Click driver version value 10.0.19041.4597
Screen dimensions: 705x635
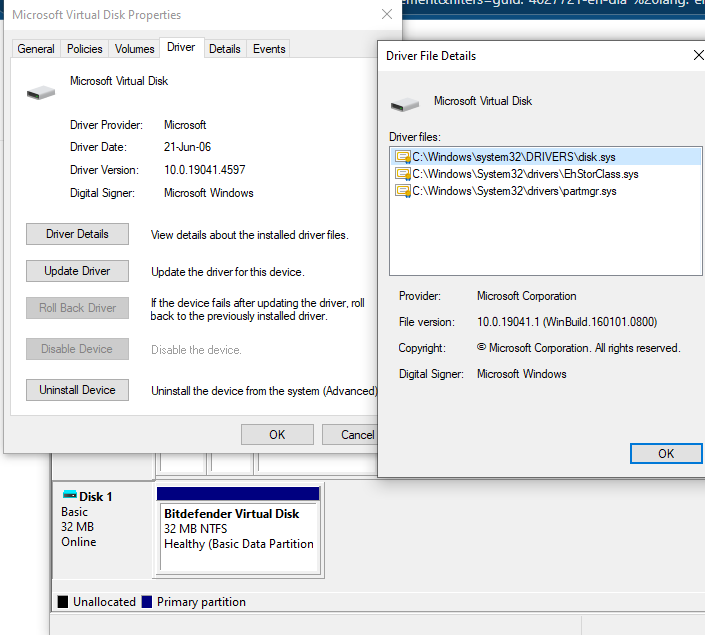point(205,170)
